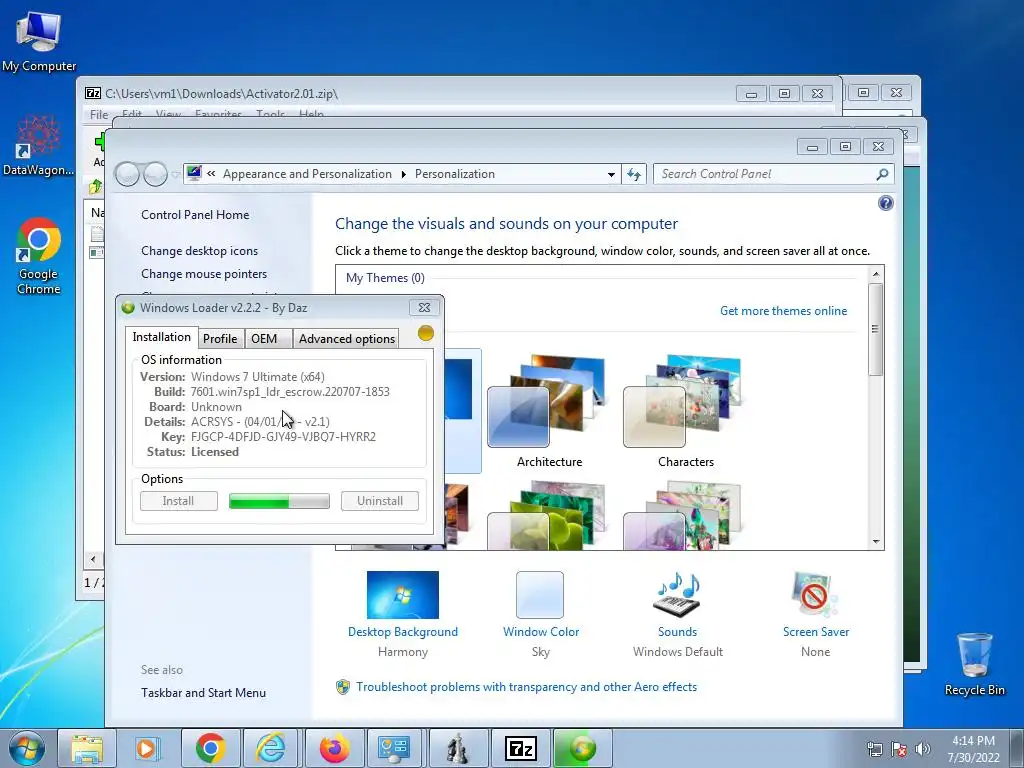The height and width of the screenshot is (768, 1024).
Task: Click Change desktop icons link
Action: click(x=199, y=251)
